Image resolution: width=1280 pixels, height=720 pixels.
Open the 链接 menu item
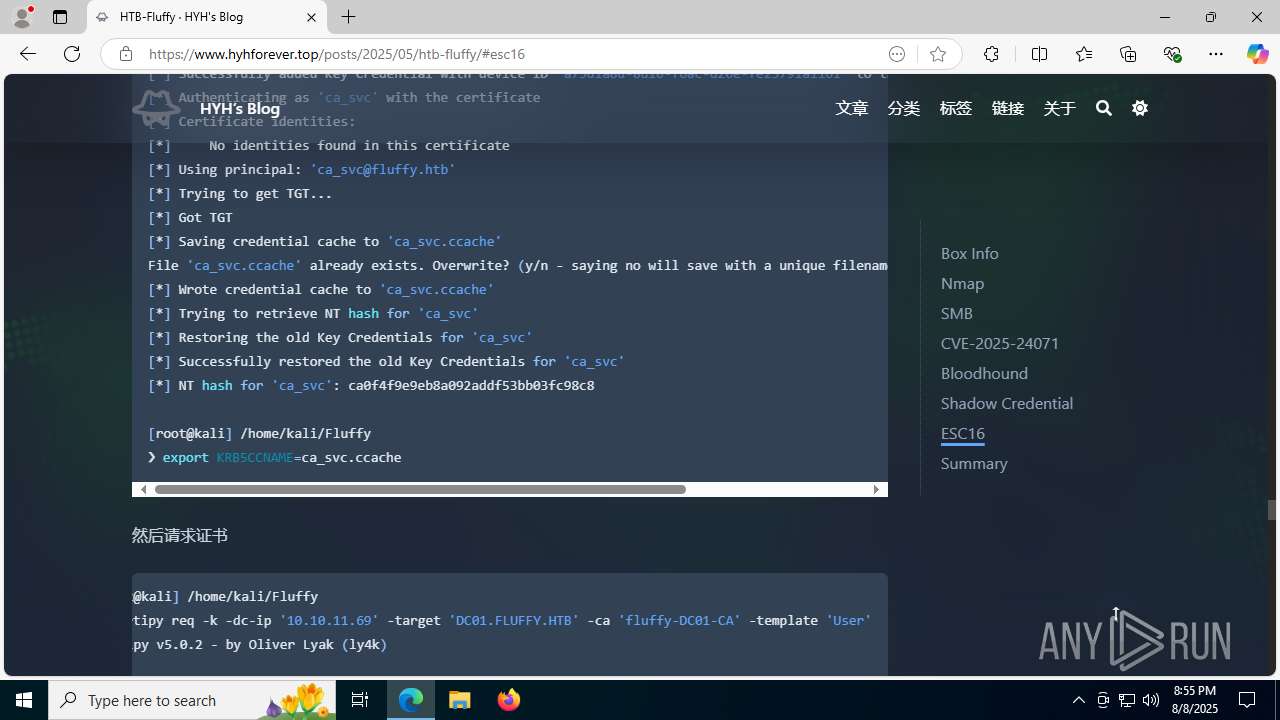click(1008, 108)
